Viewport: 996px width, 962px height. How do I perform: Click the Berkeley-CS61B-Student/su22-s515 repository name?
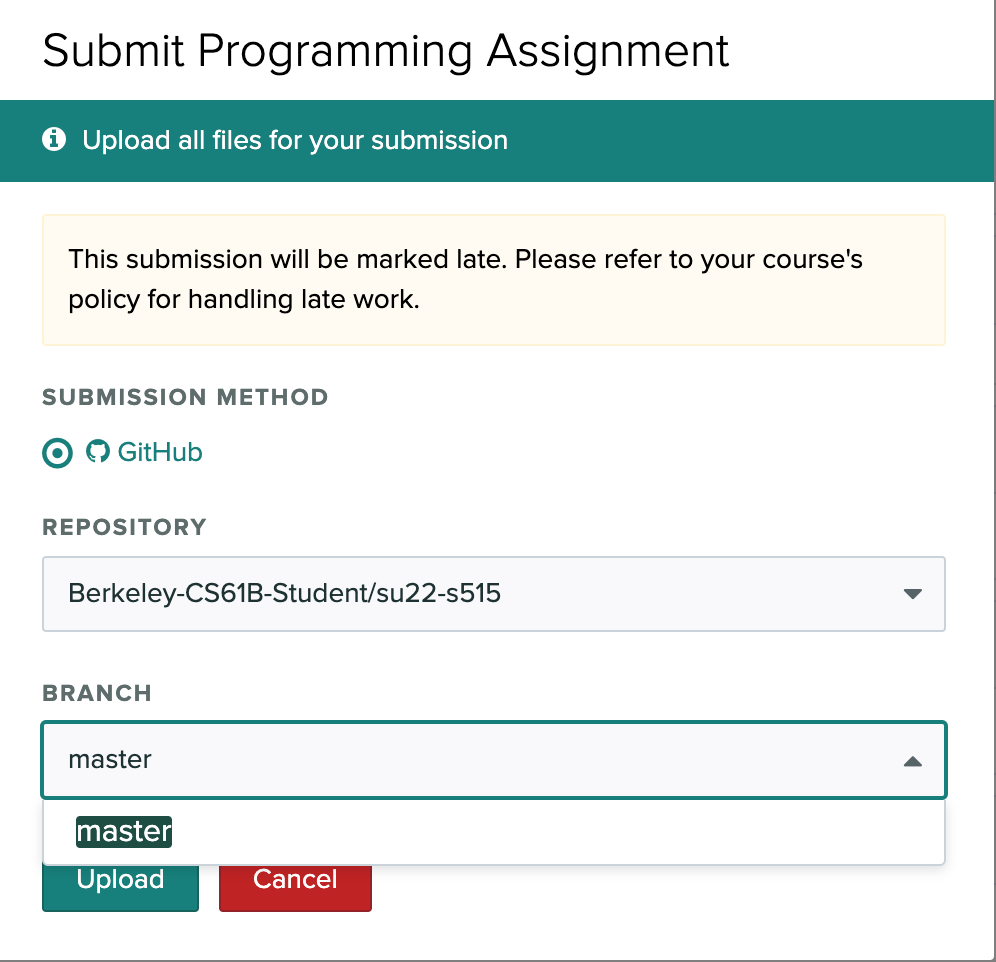coord(284,594)
